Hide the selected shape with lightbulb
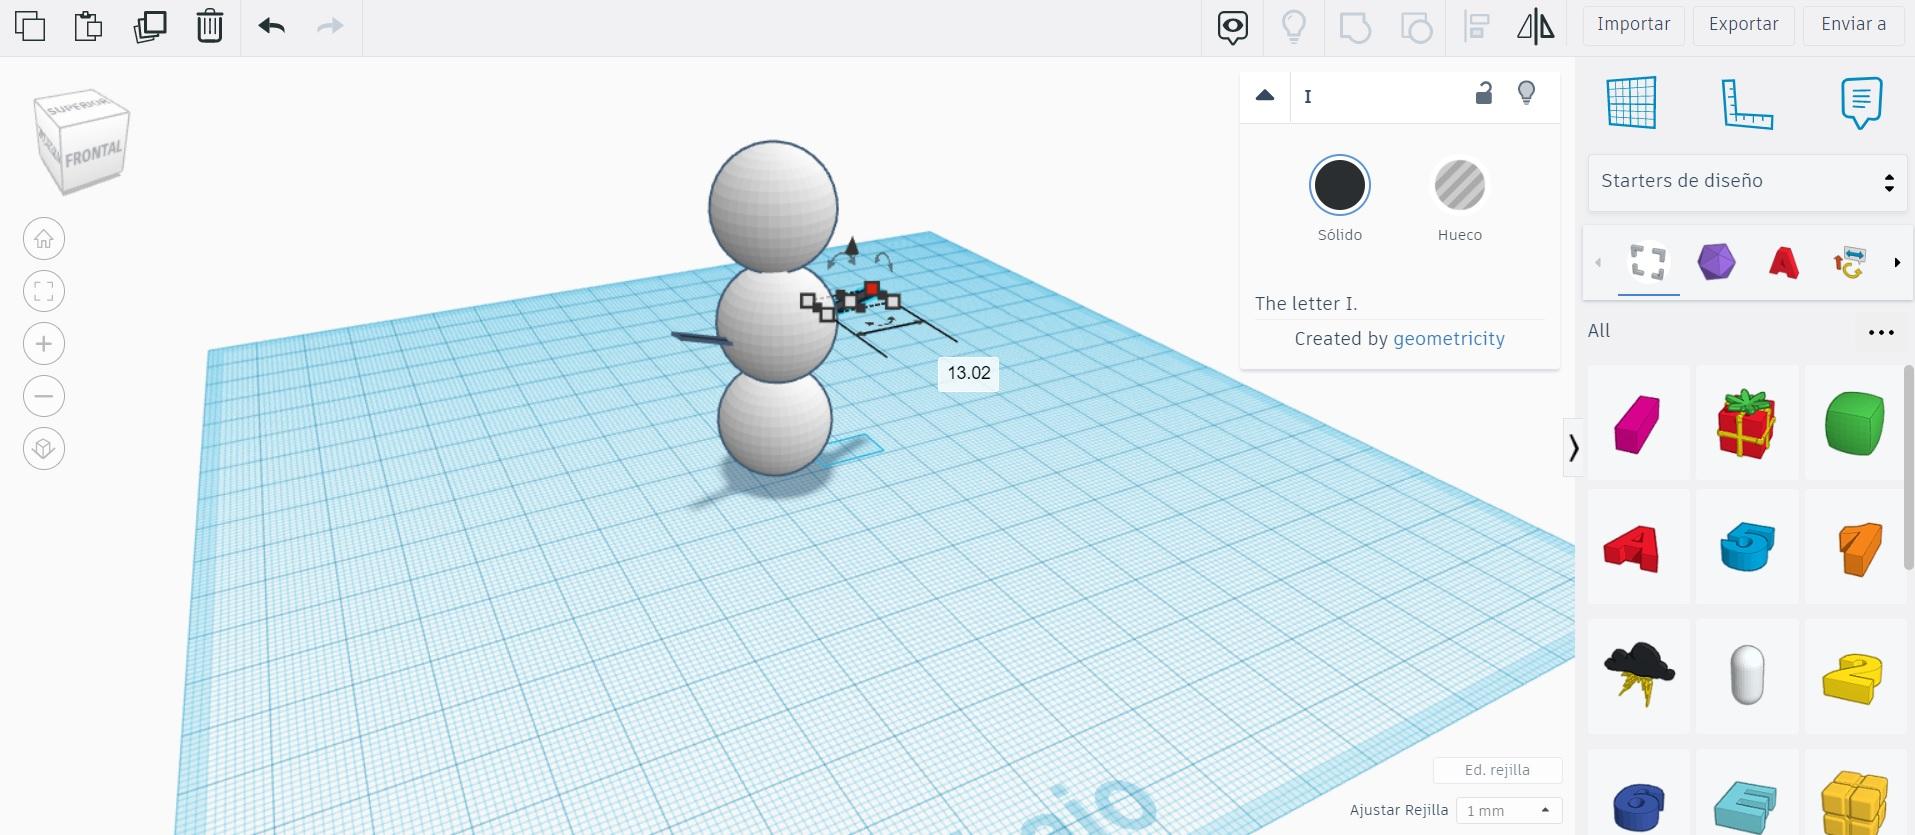1915x835 pixels. click(1527, 94)
